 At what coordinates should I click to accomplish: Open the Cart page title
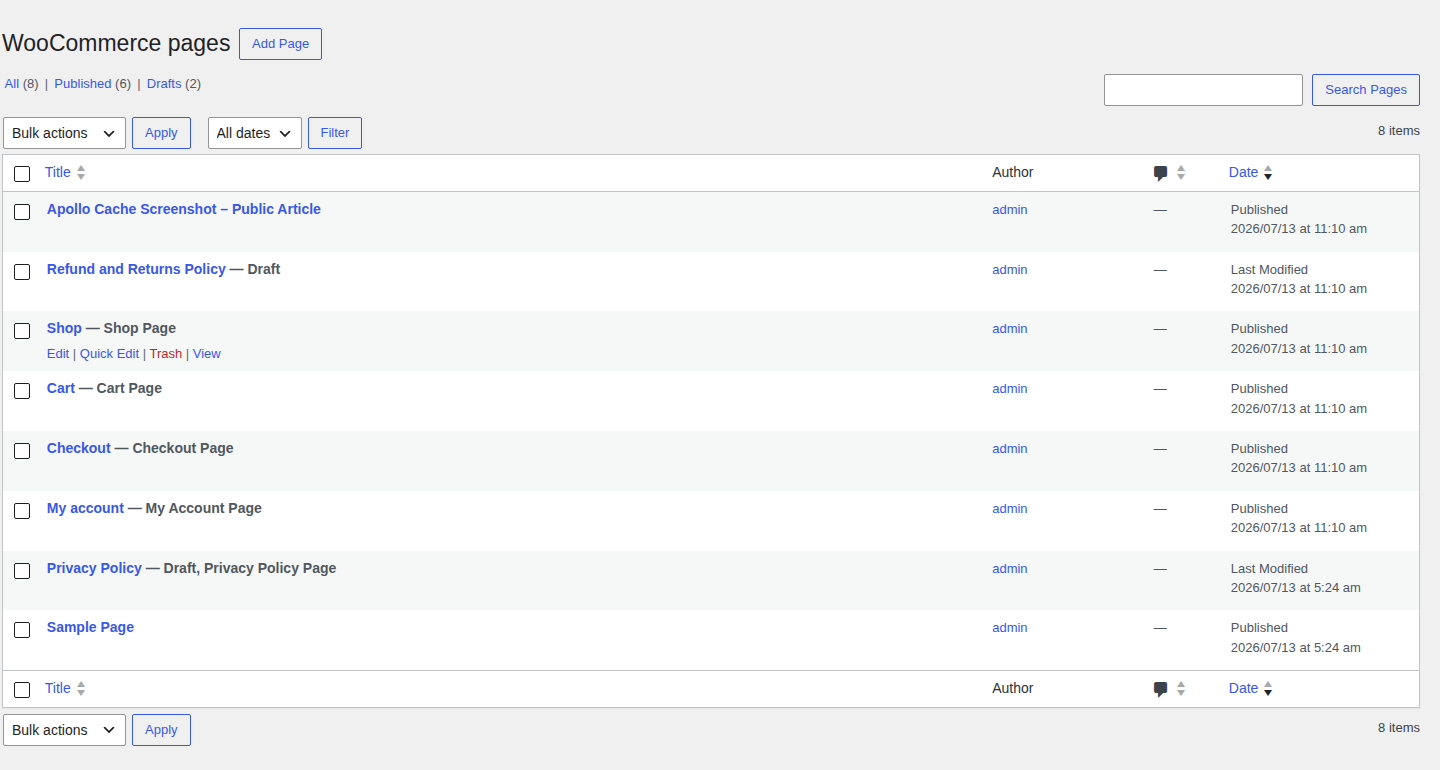[x=61, y=388]
